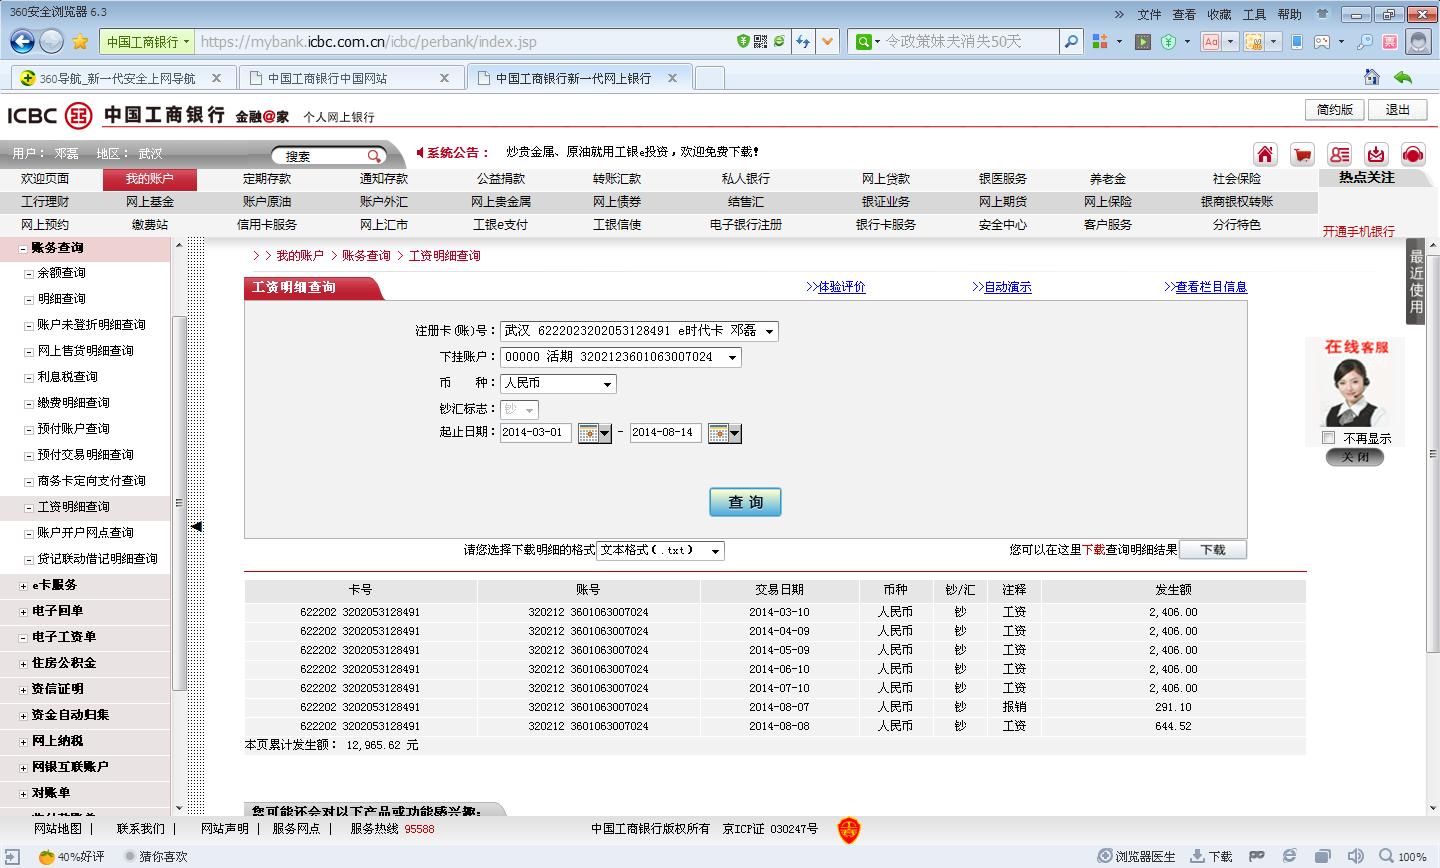Click the 查询 query button
1440x868 pixels.
coord(745,502)
